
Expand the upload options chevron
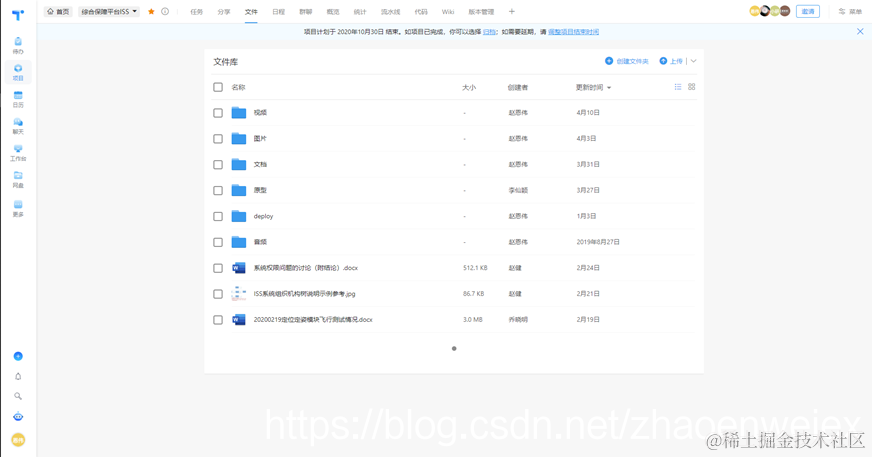pos(693,61)
